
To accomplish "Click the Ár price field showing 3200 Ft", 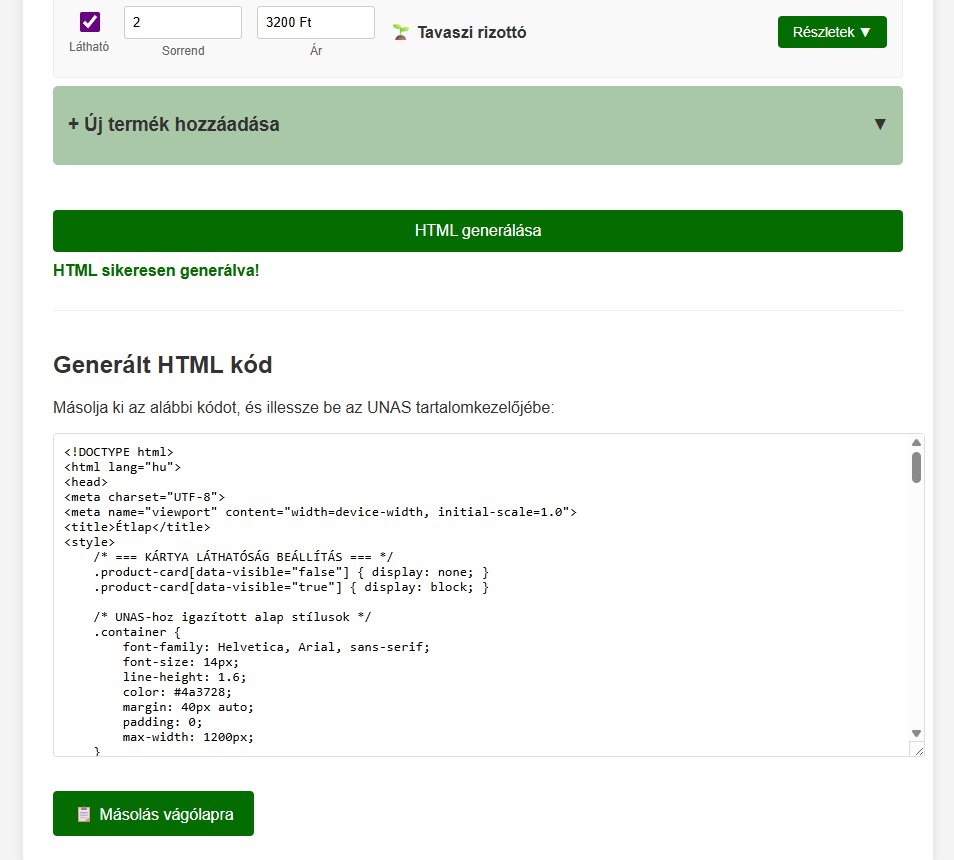I will pyautogui.click(x=315, y=22).
